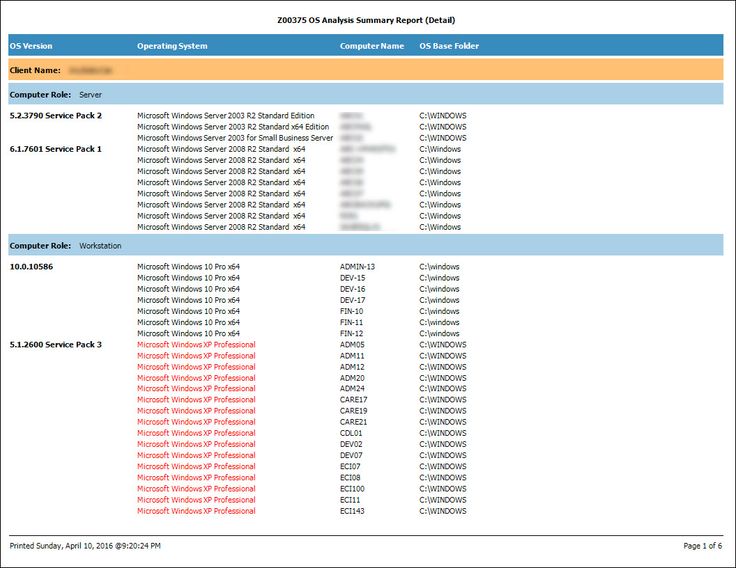This screenshot has width=736, height=568.
Task: Select computer name DEV07
Action: (351, 455)
